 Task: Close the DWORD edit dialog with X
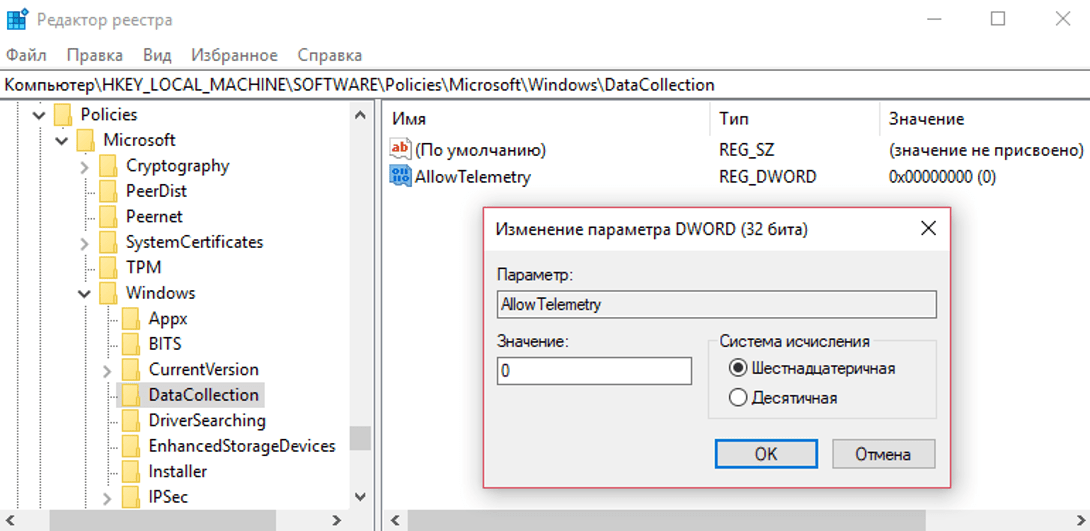click(x=928, y=229)
